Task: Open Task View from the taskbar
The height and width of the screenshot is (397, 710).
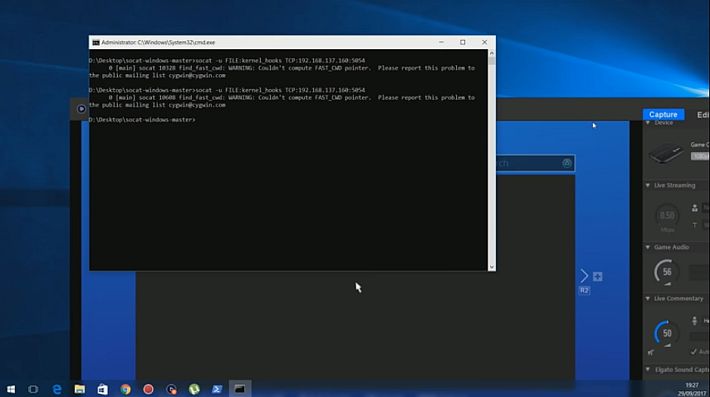Action: tap(33, 389)
